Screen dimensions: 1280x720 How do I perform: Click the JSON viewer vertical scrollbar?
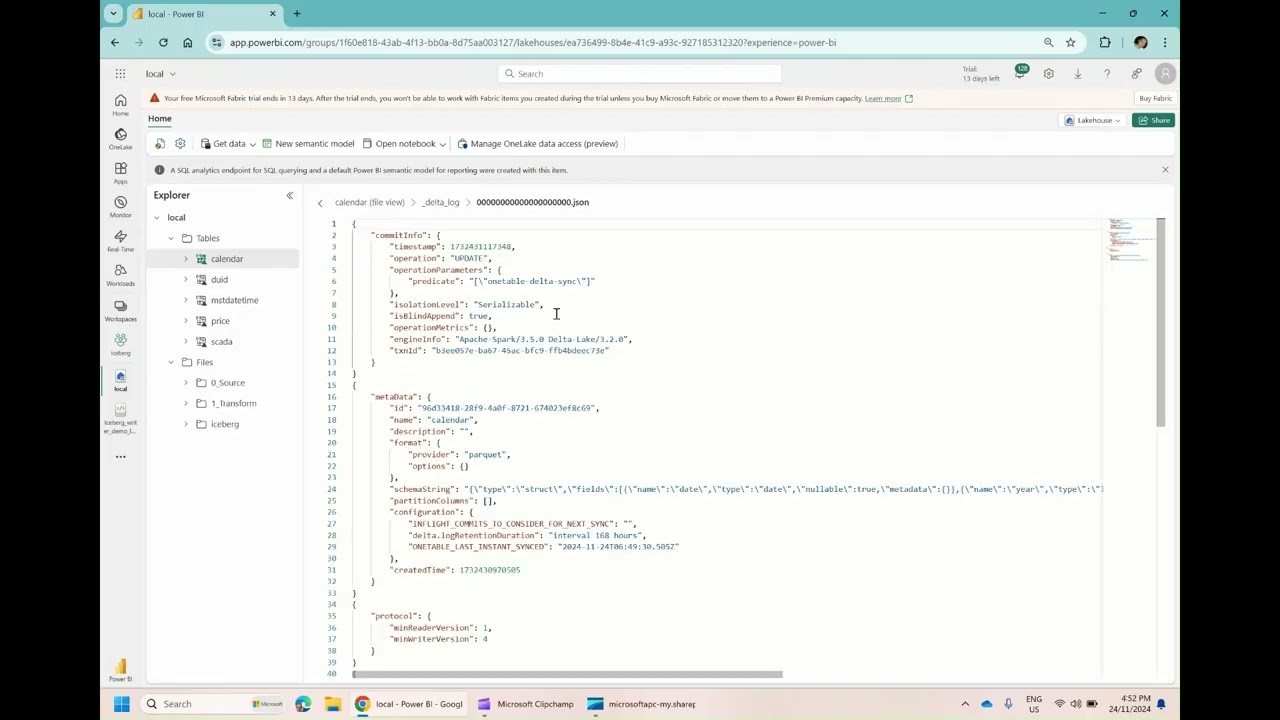(1160, 322)
